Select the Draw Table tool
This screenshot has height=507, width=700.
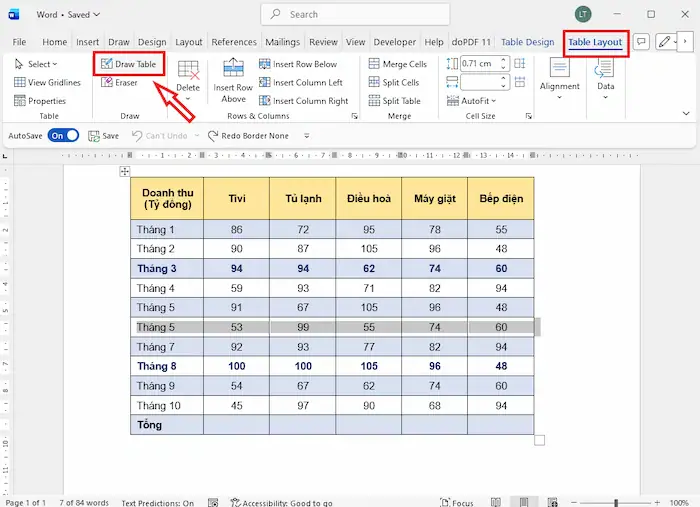[x=130, y=64]
